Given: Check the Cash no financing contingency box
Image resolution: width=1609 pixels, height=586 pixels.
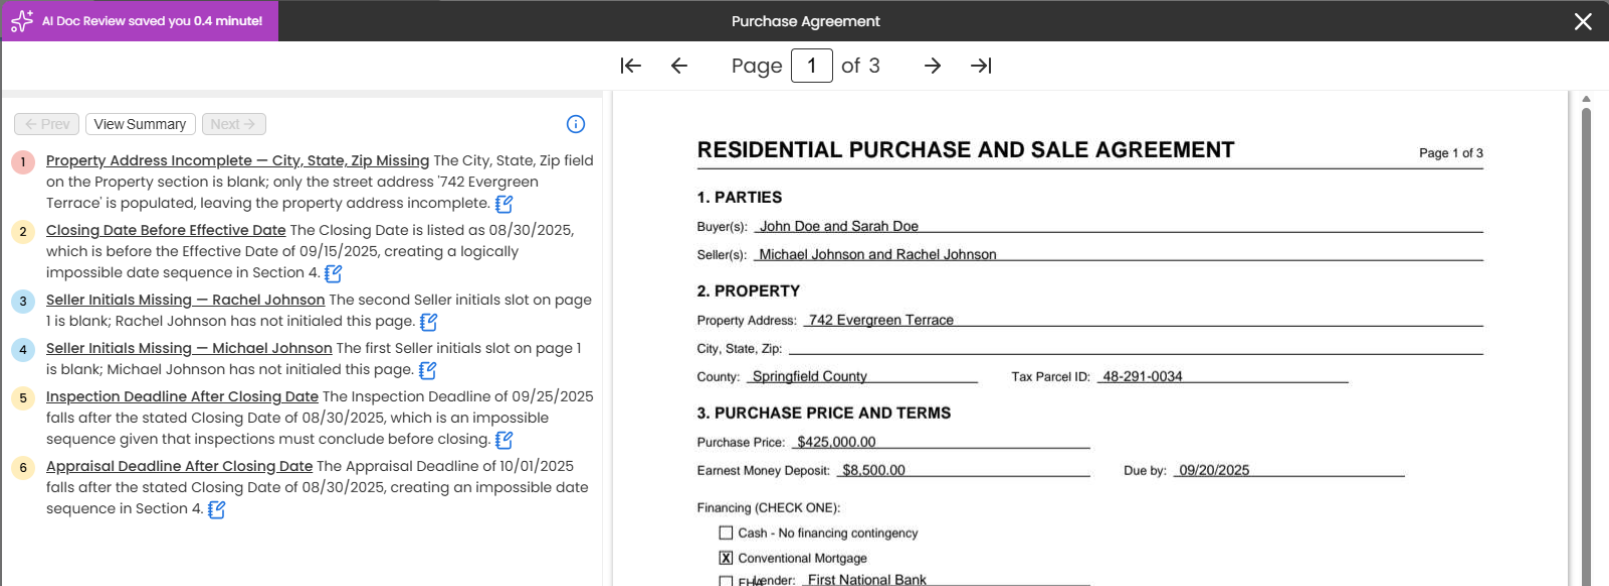Looking at the screenshot, I should click(x=726, y=533).
